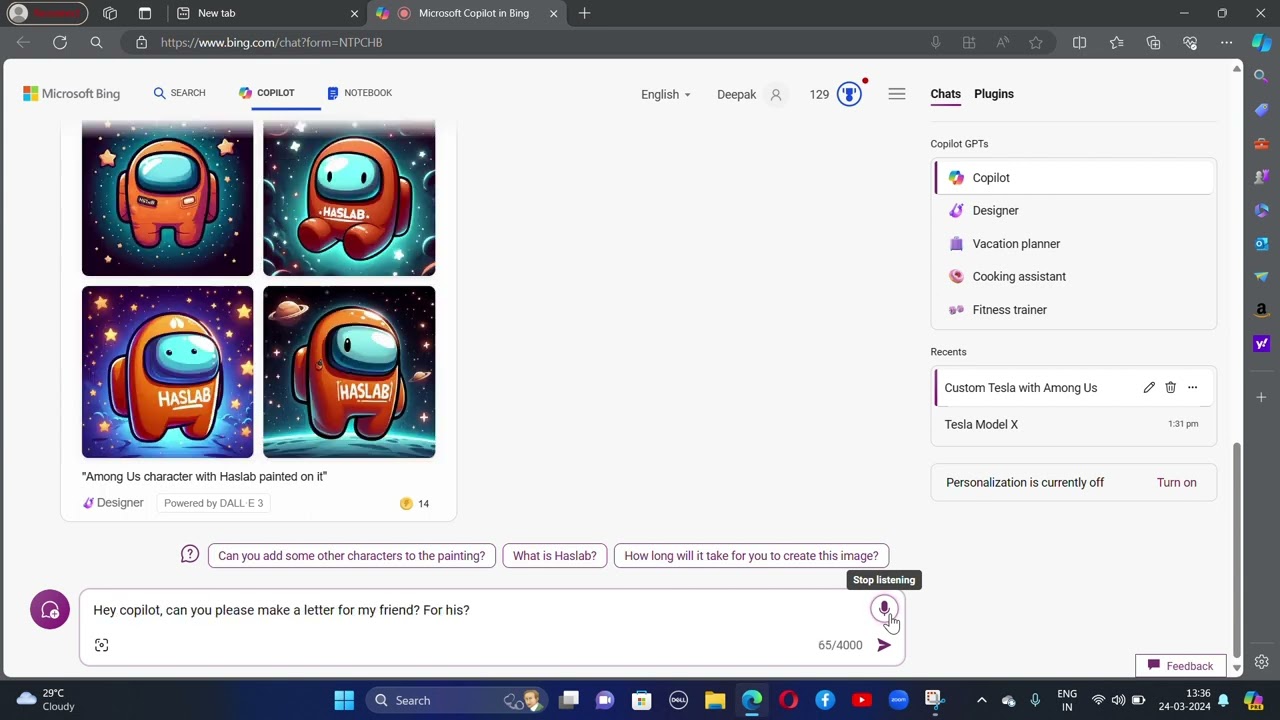This screenshot has height=720, width=1280.
Task: Open the Edge Settings and more menu
Action: click(1226, 42)
